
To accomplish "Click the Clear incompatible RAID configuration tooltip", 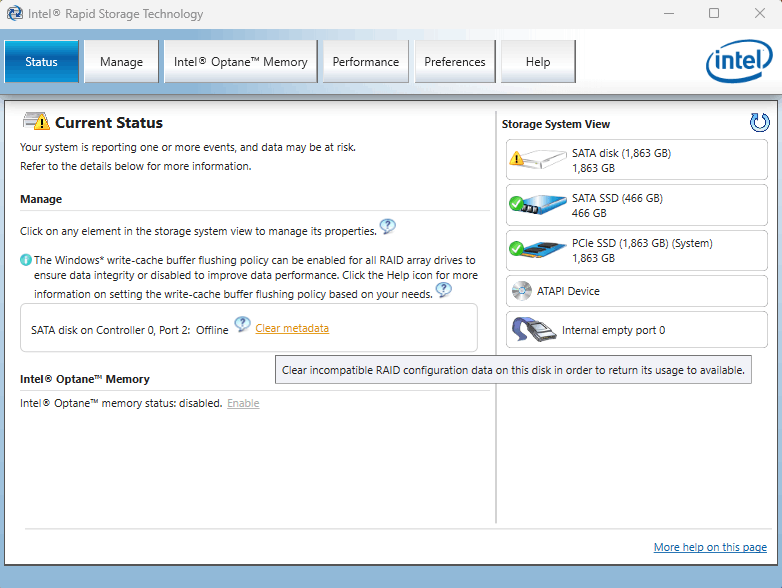I will (513, 370).
